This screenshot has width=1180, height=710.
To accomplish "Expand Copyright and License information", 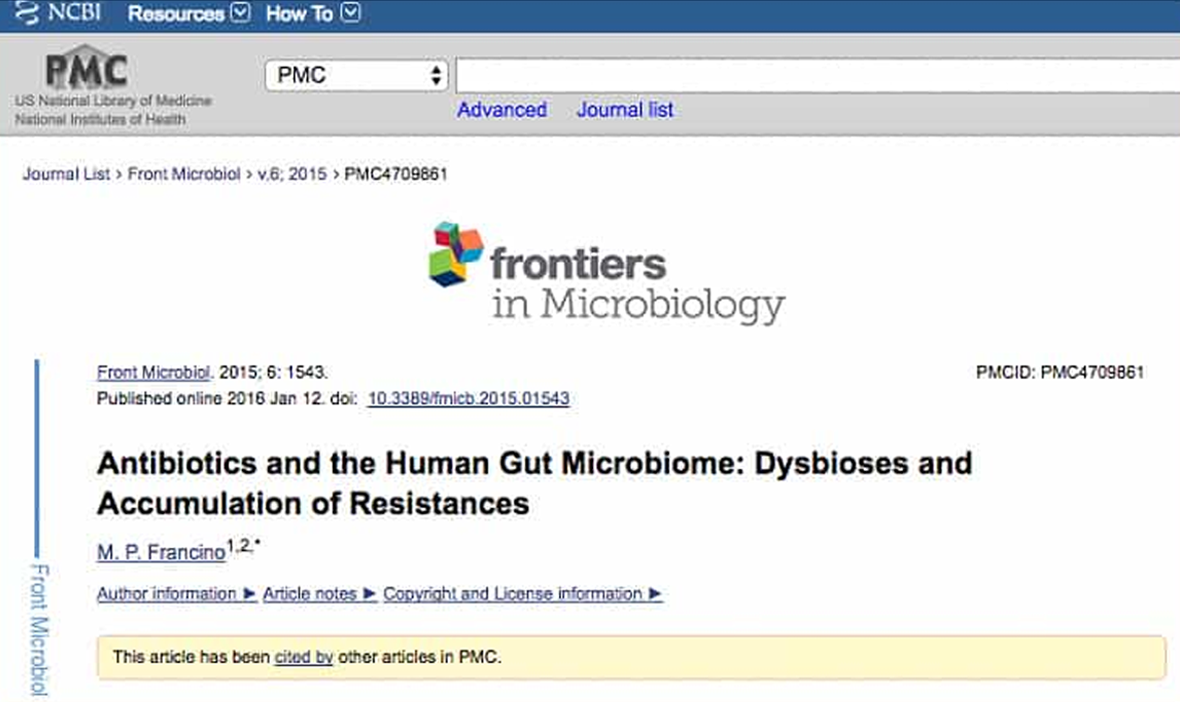I will [522, 594].
